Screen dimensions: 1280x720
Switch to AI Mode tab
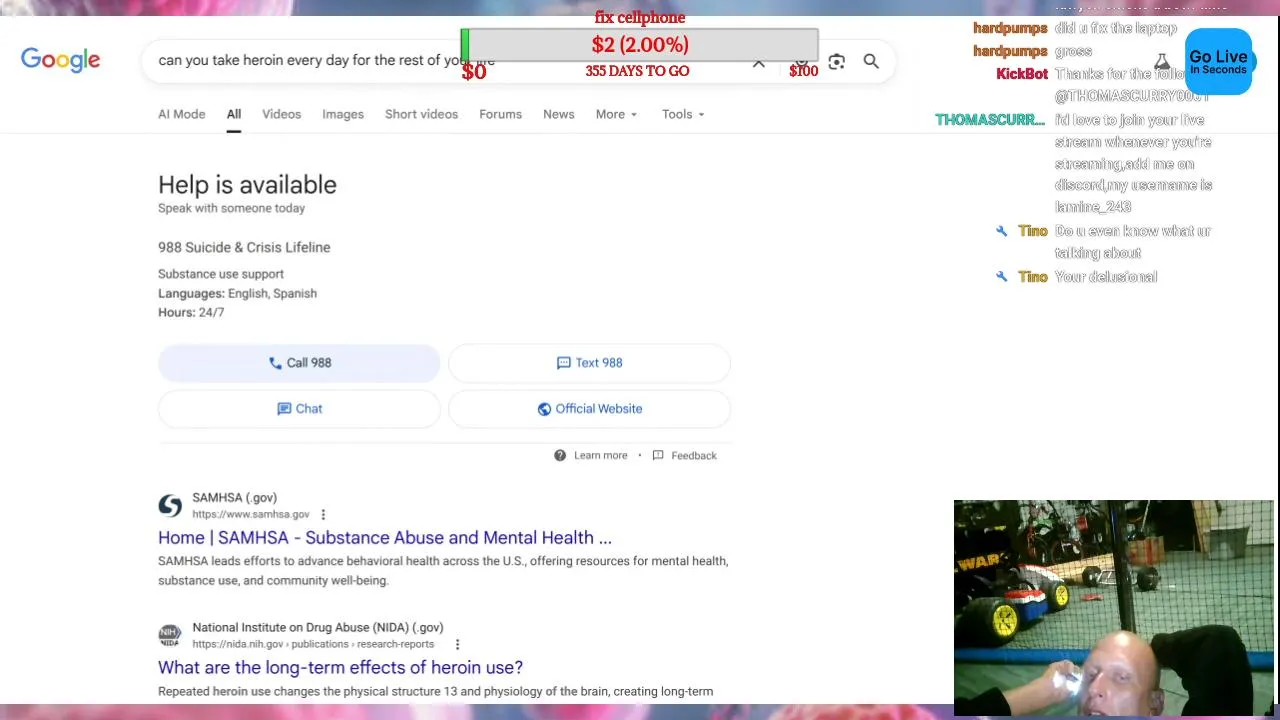(x=181, y=114)
